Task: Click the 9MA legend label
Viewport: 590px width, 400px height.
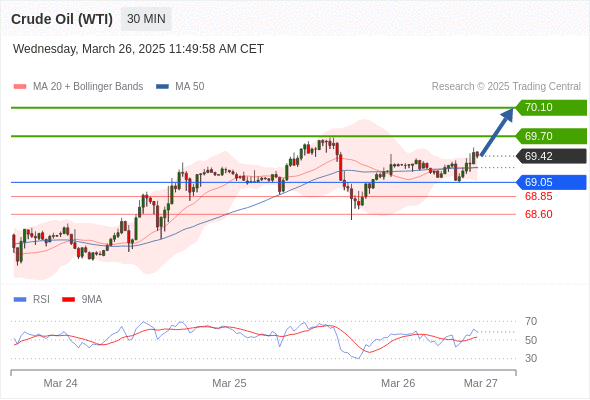Action: point(92,300)
